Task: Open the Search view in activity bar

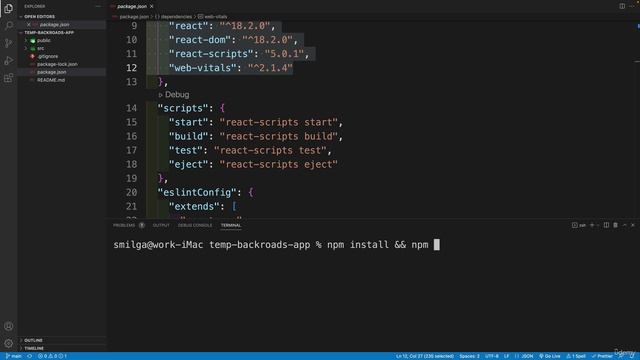Action: click(x=8, y=26)
